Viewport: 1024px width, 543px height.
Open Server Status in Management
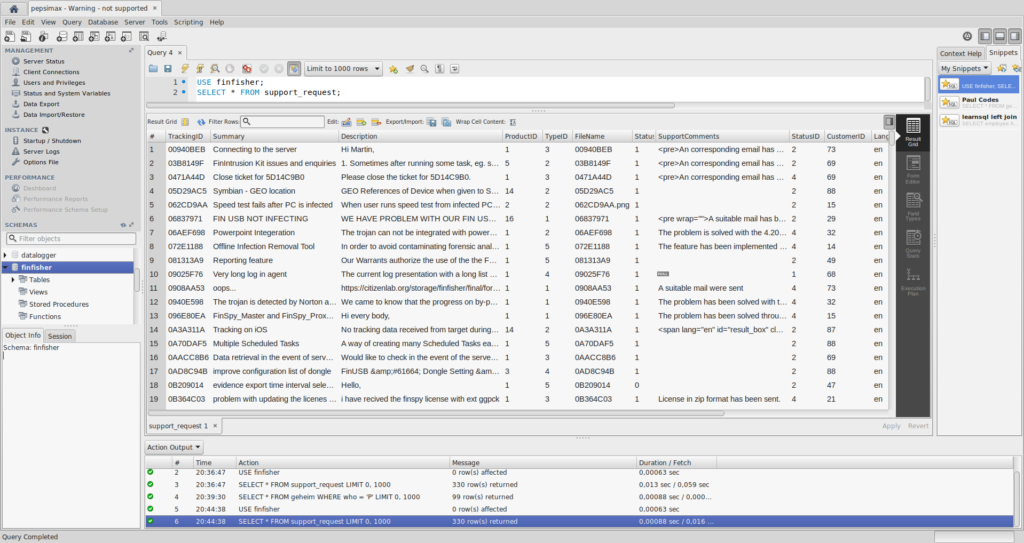click(43, 61)
